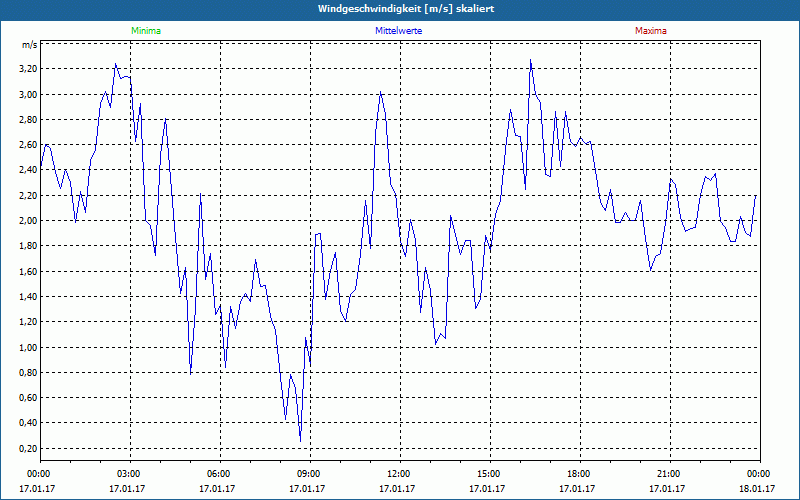The height and width of the screenshot is (500, 800).
Task: Click the 21:00 time axis label
Action: (668, 474)
